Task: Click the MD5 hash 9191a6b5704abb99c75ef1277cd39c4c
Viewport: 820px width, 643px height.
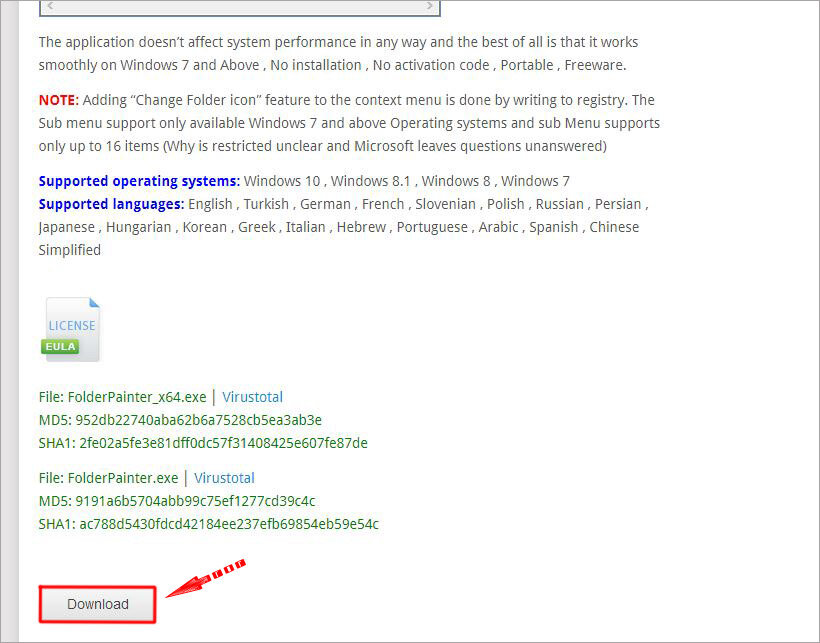Action: 196,501
